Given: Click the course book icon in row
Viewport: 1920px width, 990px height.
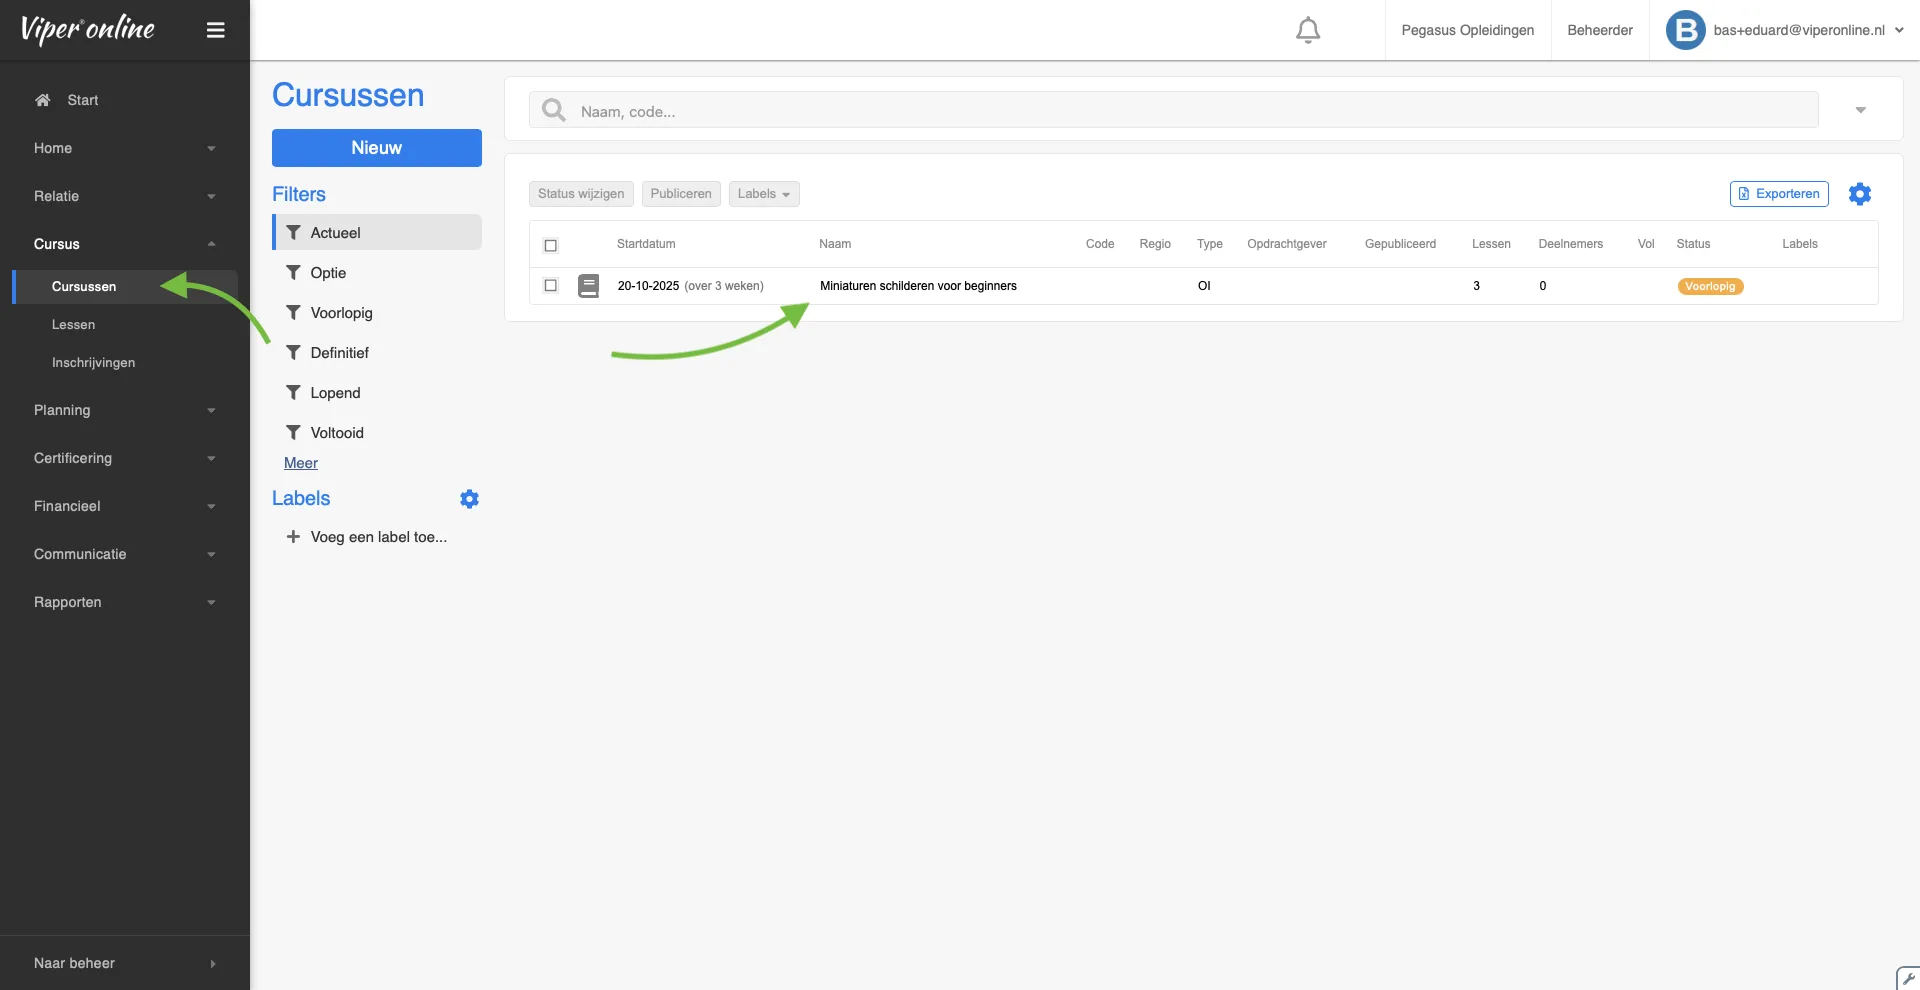Looking at the screenshot, I should click(x=589, y=286).
